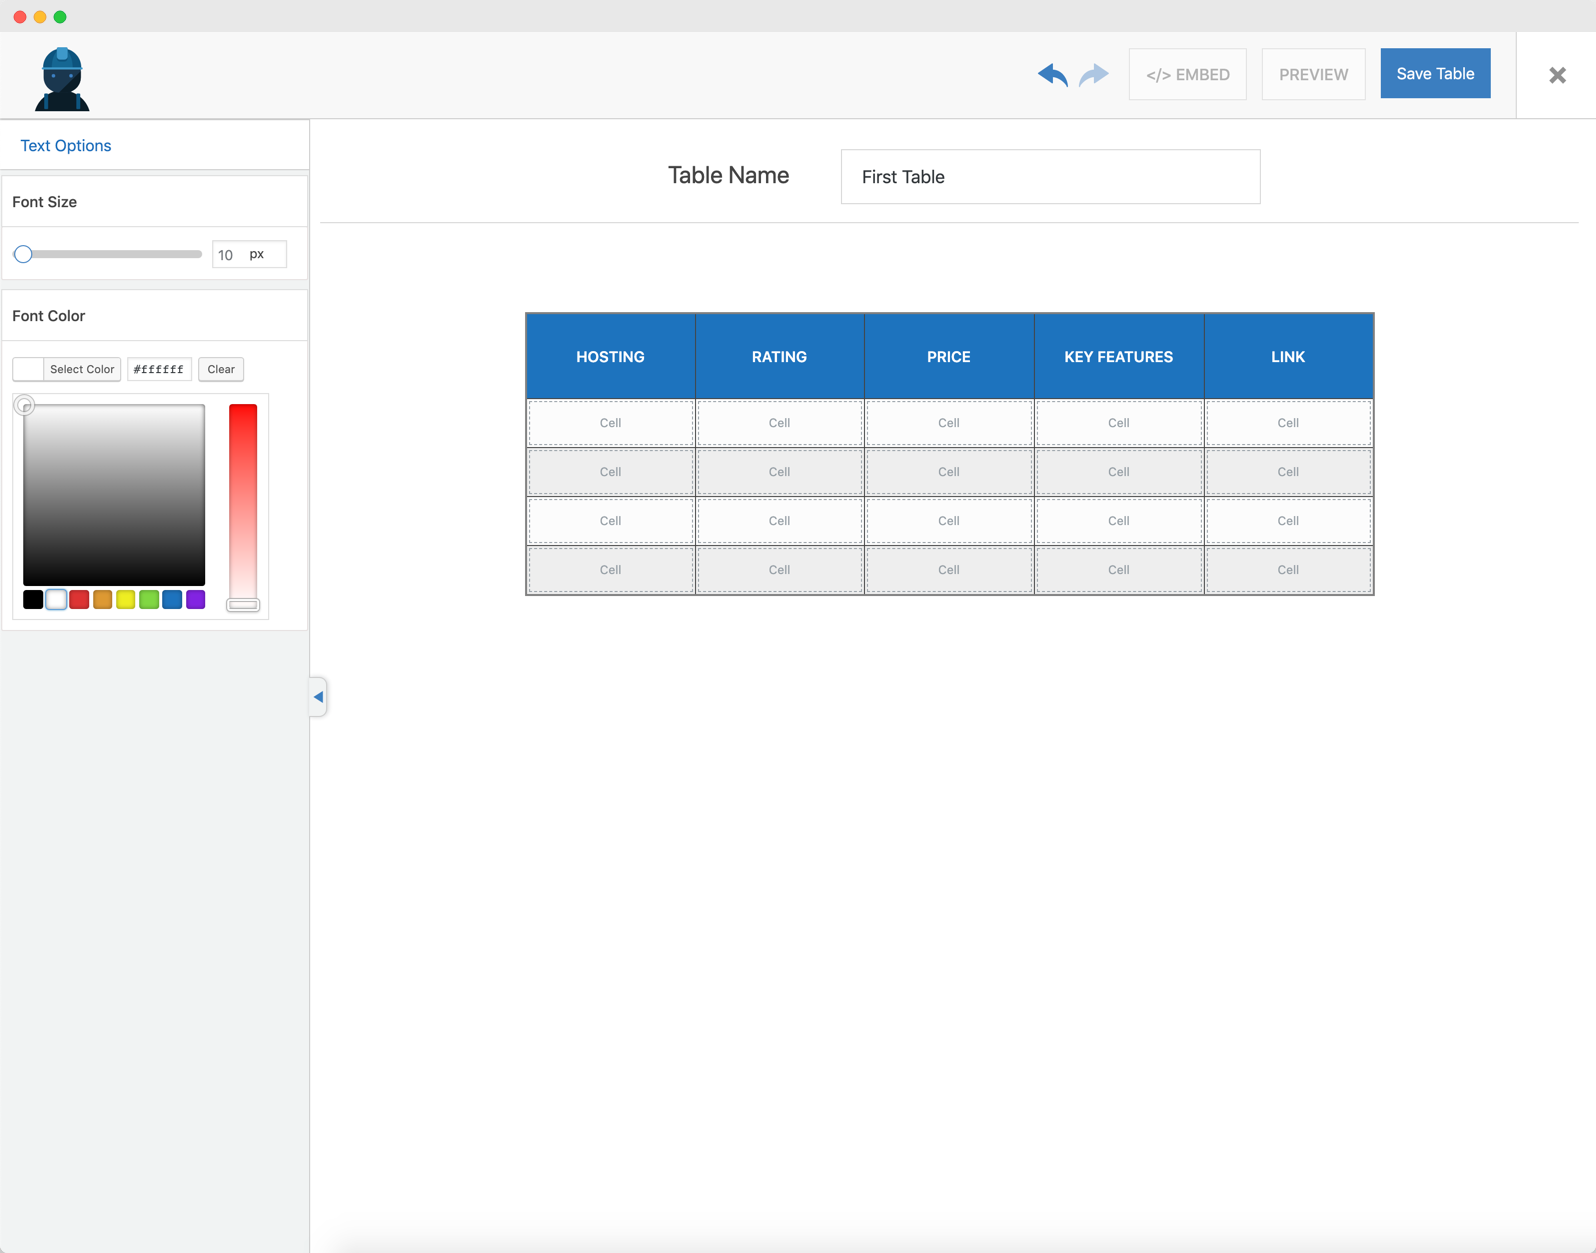Image resolution: width=1596 pixels, height=1253 pixels.
Task: Click the builder mascot logo
Action: pos(62,79)
